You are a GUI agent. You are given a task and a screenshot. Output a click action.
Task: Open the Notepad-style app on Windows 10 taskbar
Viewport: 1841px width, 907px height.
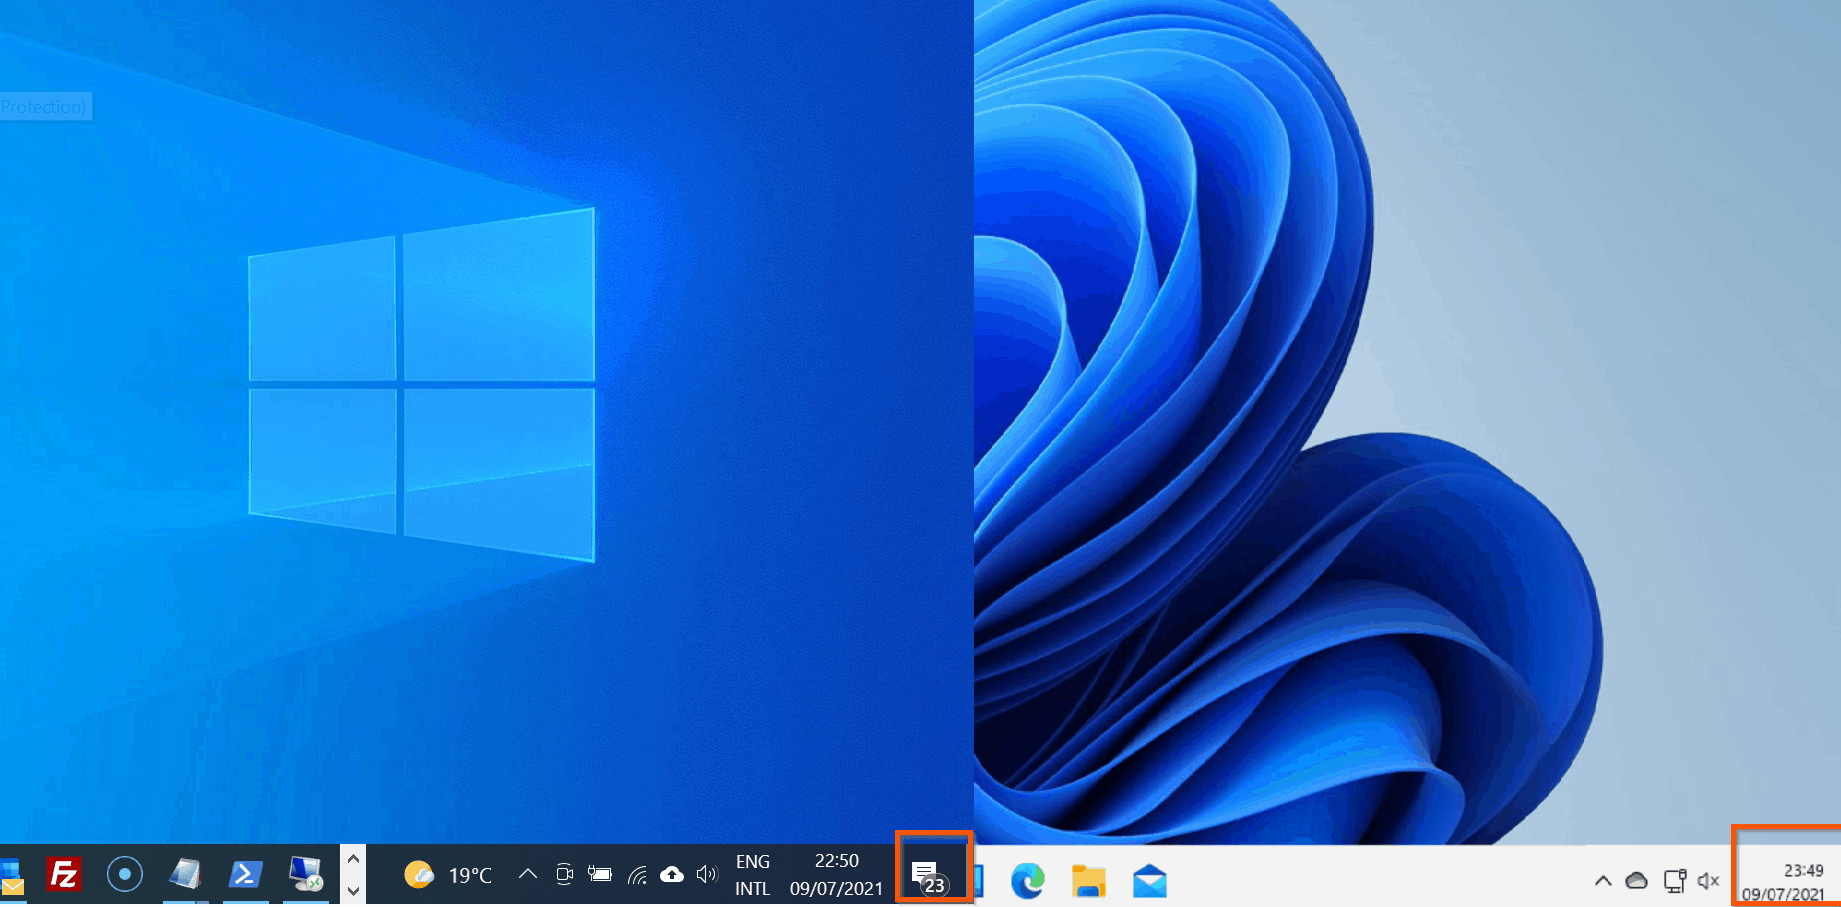[185, 875]
